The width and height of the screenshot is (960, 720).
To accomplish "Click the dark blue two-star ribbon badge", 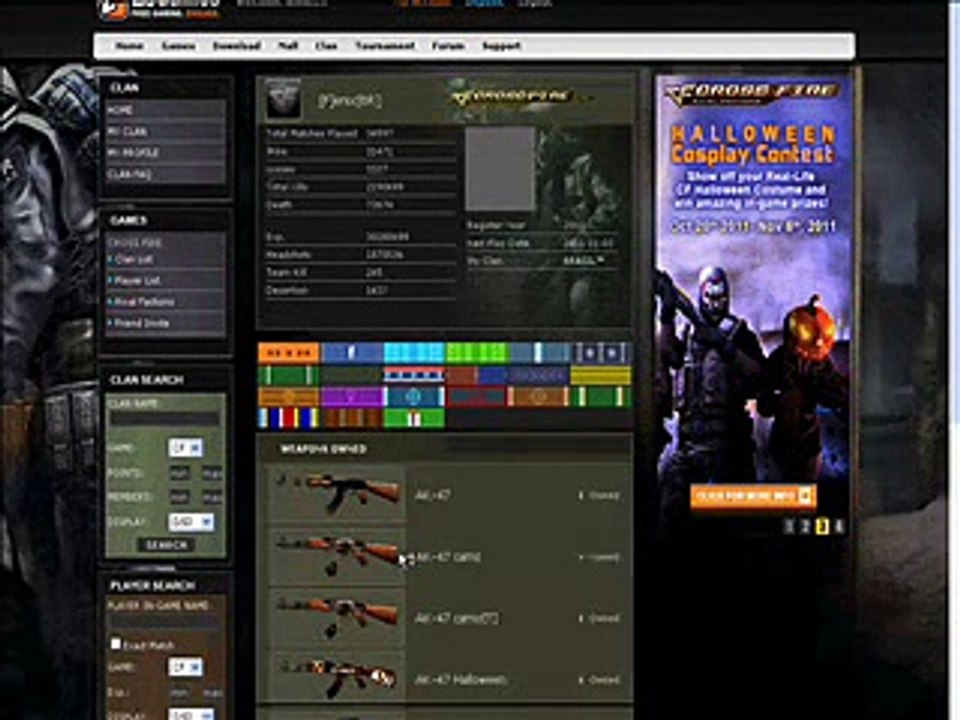I will (x=601, y=353).
